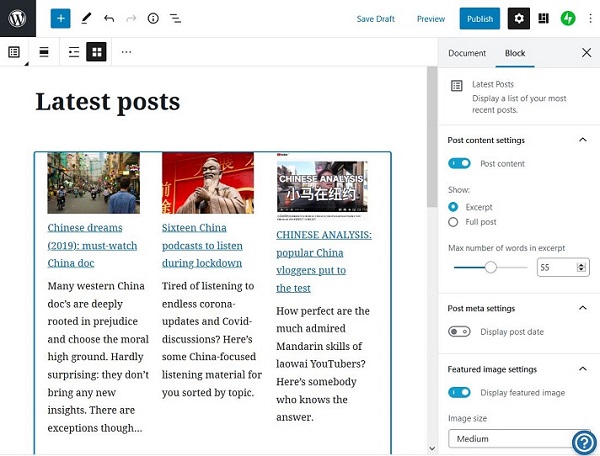Open the green Jetpack icon
The height and width of the screenshot is (456, 600).
(x=568, y=18)
